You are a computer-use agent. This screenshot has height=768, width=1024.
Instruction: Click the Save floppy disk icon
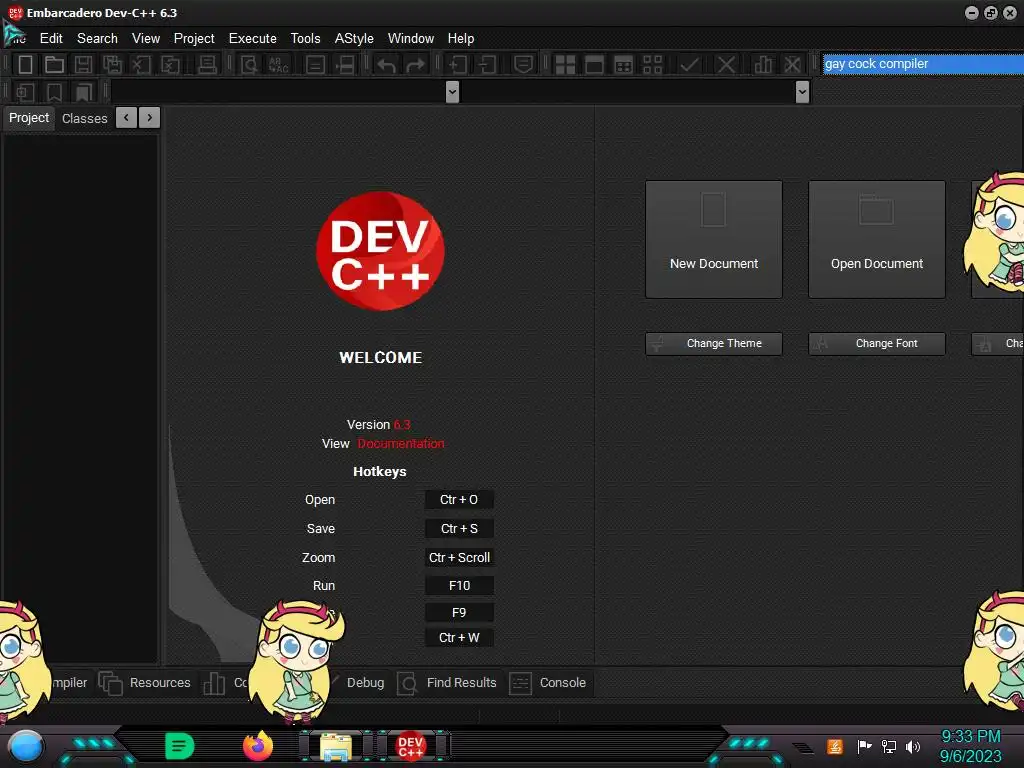tap(83, 65)
